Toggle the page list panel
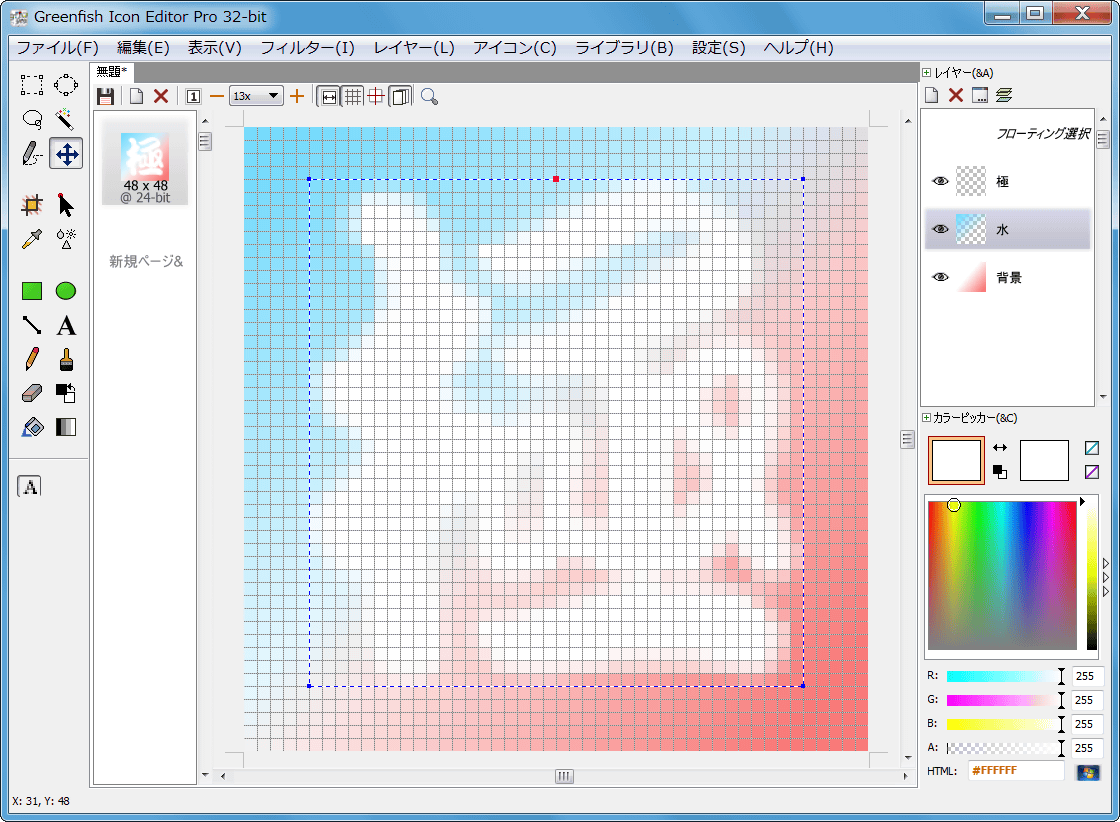This screenshot has width=1120, height=822. [x=401, y=96]
